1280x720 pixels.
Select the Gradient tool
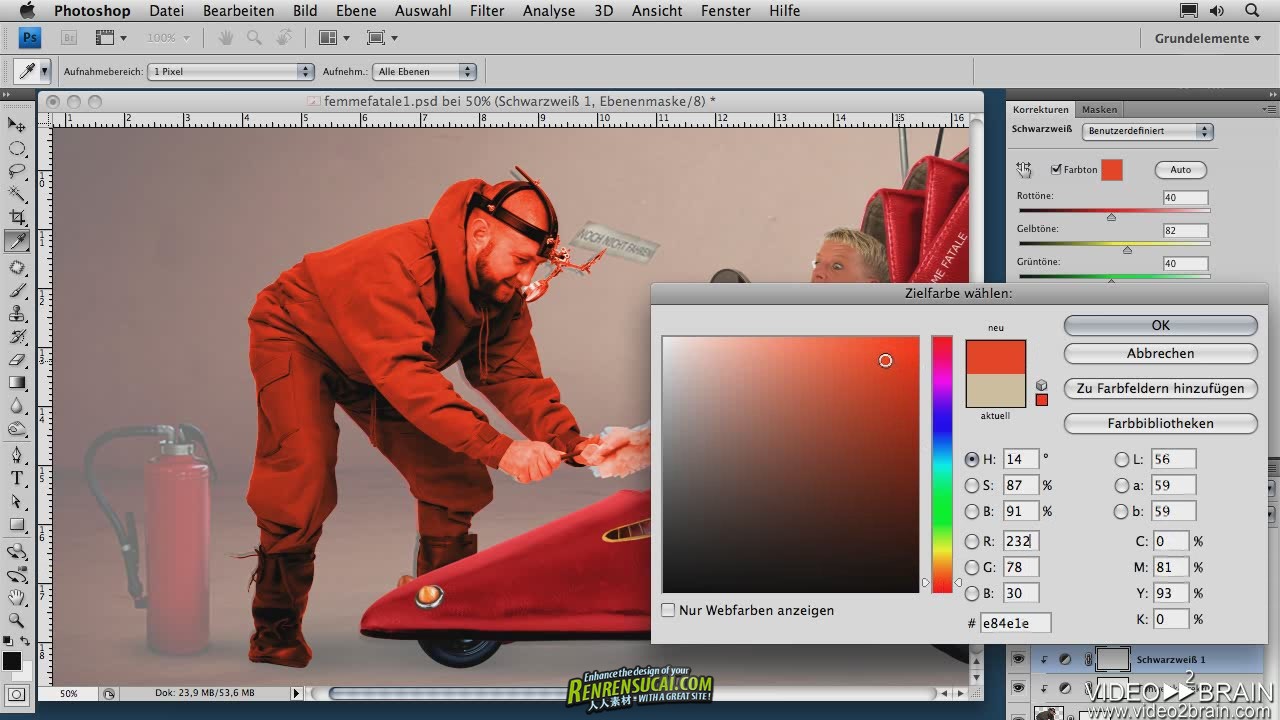point(17,382)
